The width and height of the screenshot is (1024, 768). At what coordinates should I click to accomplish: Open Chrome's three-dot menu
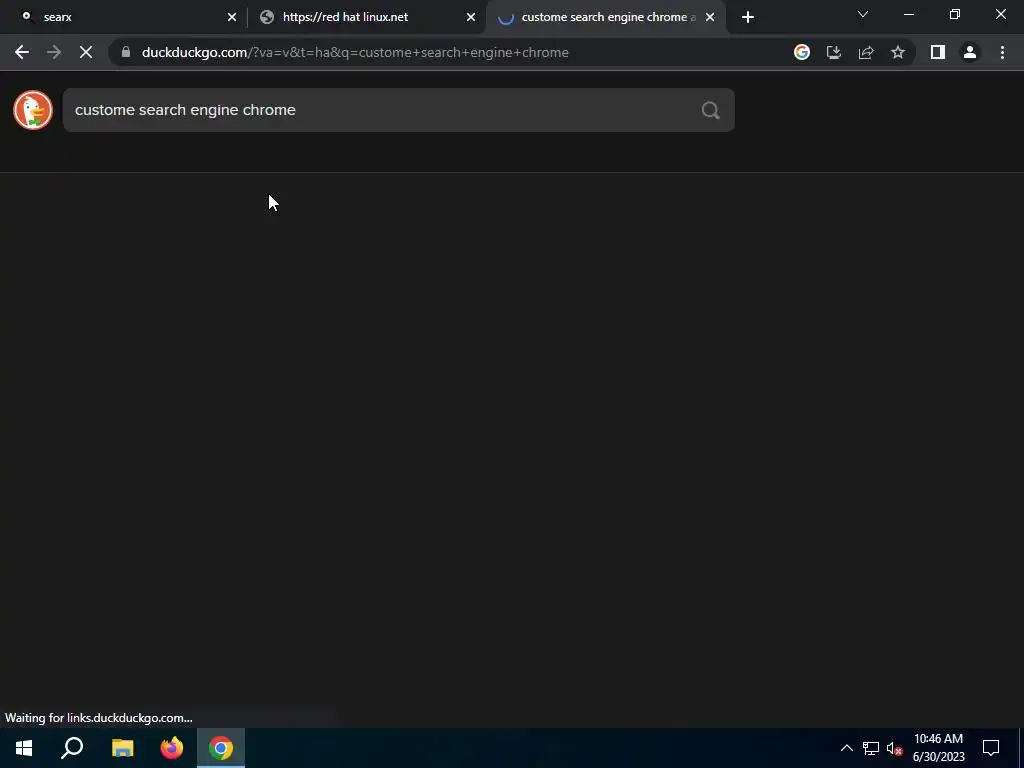pos(1002,52)
